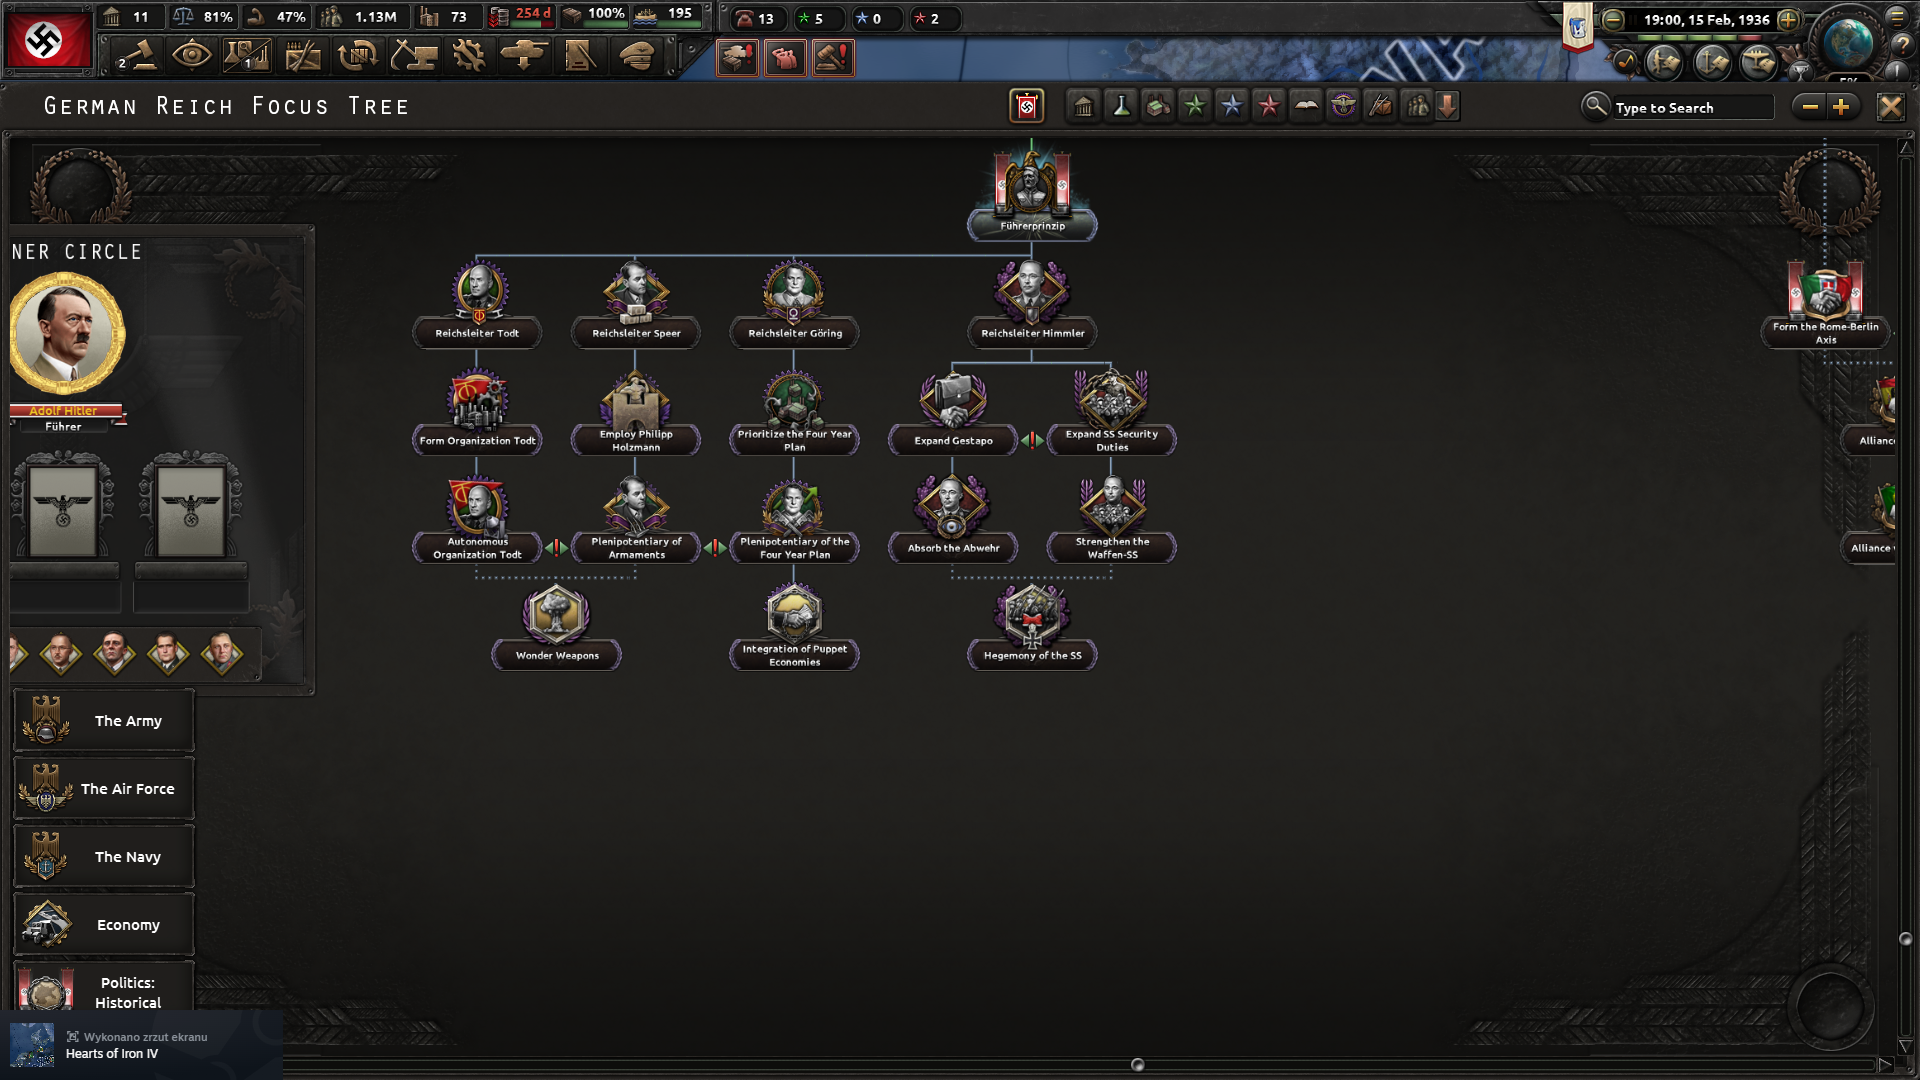This screenshot has width=1920, height=1080.
Task: Toggle the research flask focus filter
Action: coord(1121,106)
